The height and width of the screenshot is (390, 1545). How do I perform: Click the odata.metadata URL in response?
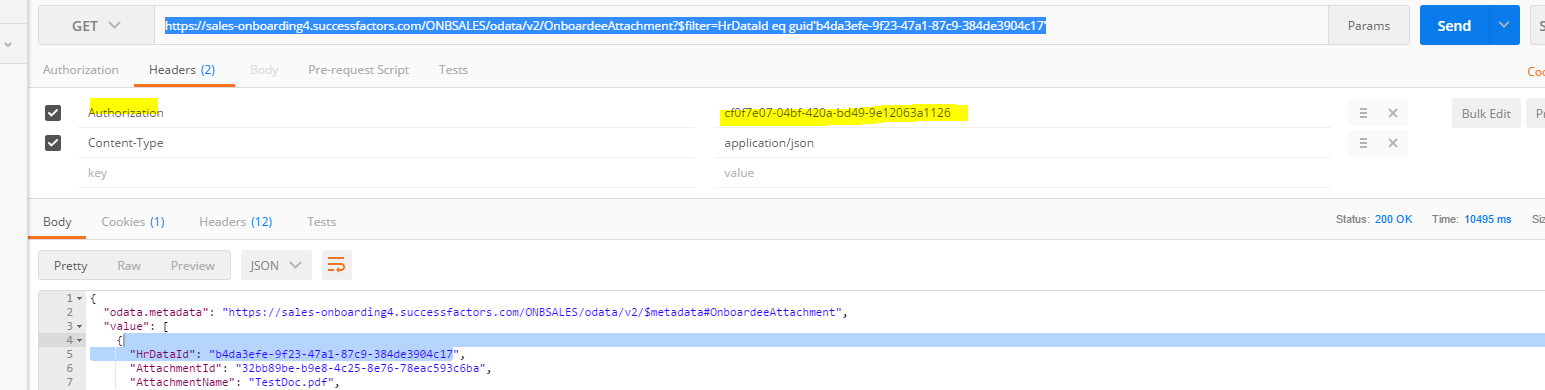(531, 312)
